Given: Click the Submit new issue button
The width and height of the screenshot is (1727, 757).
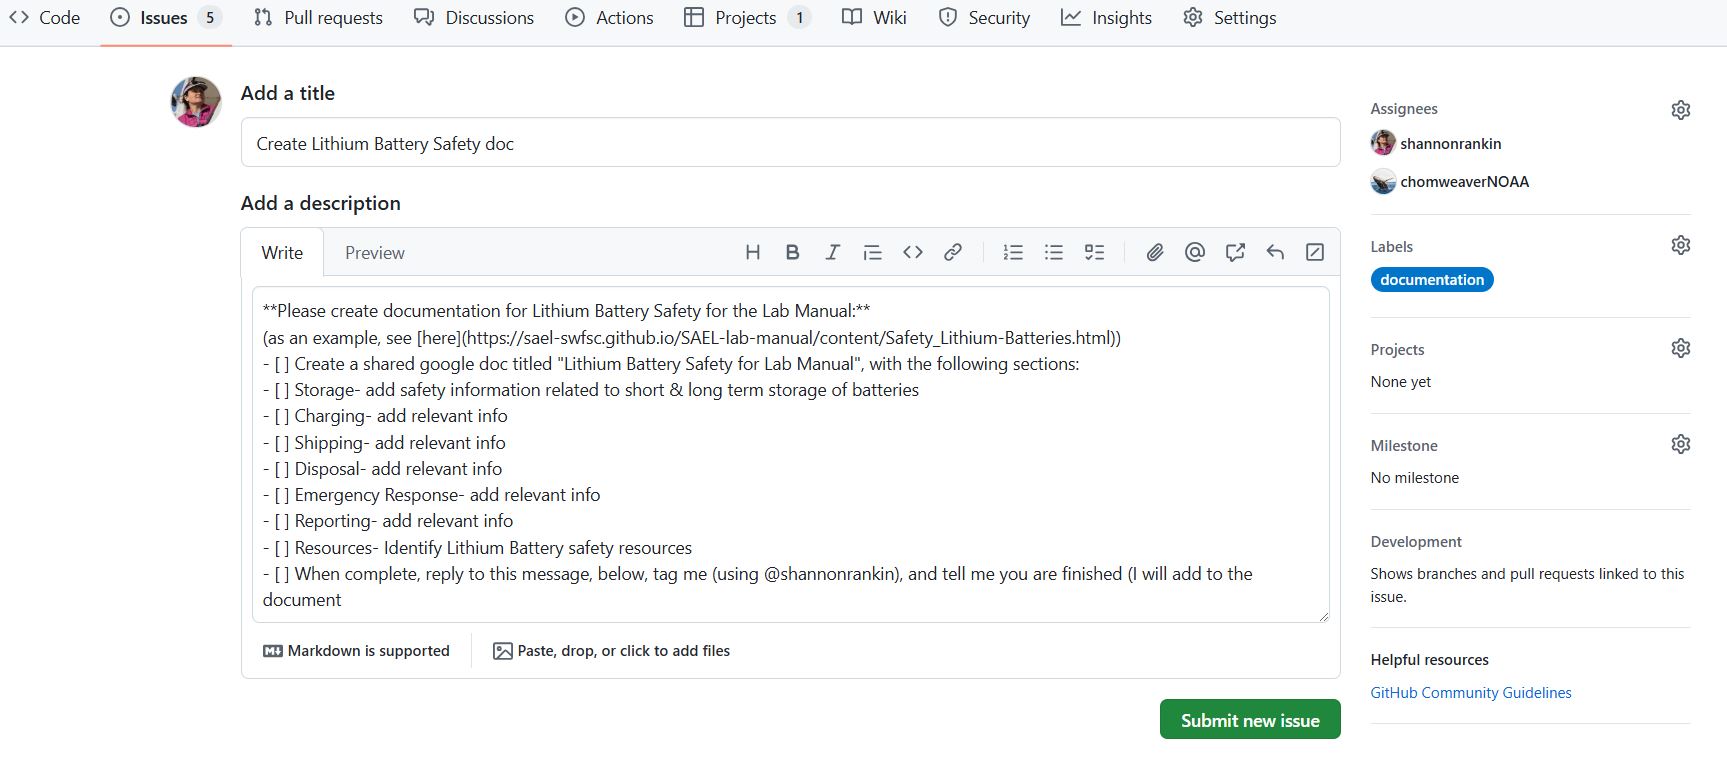Looking at the screenshot, I should click(1249, 720).
